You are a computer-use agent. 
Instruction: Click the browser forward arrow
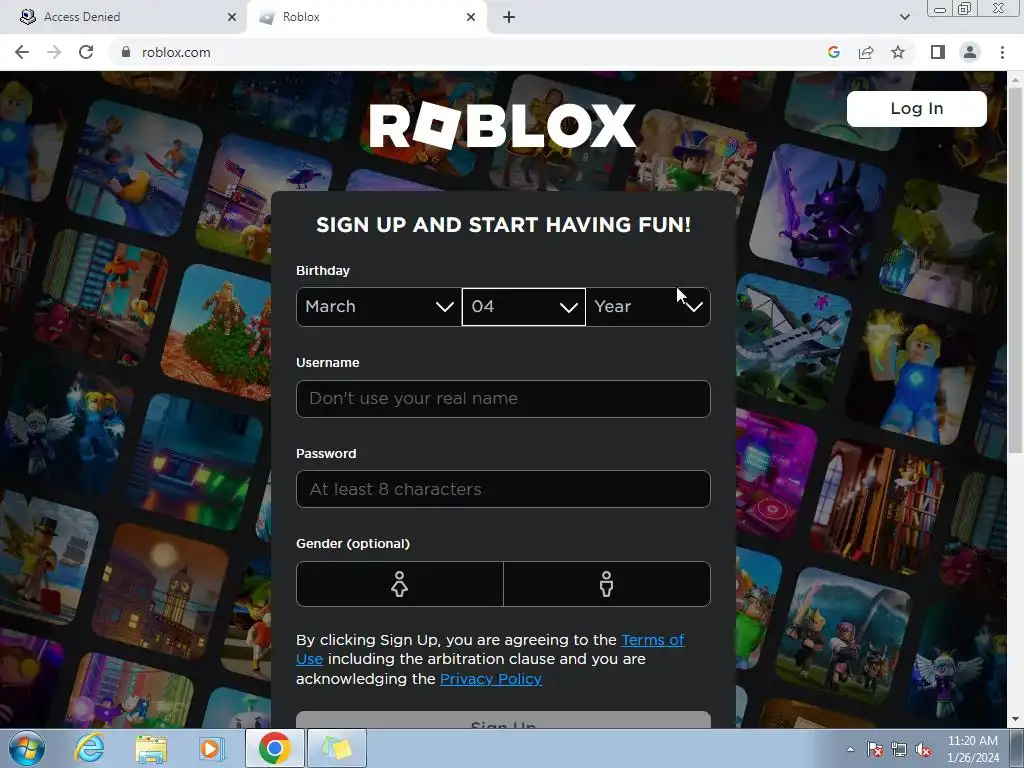54,52
